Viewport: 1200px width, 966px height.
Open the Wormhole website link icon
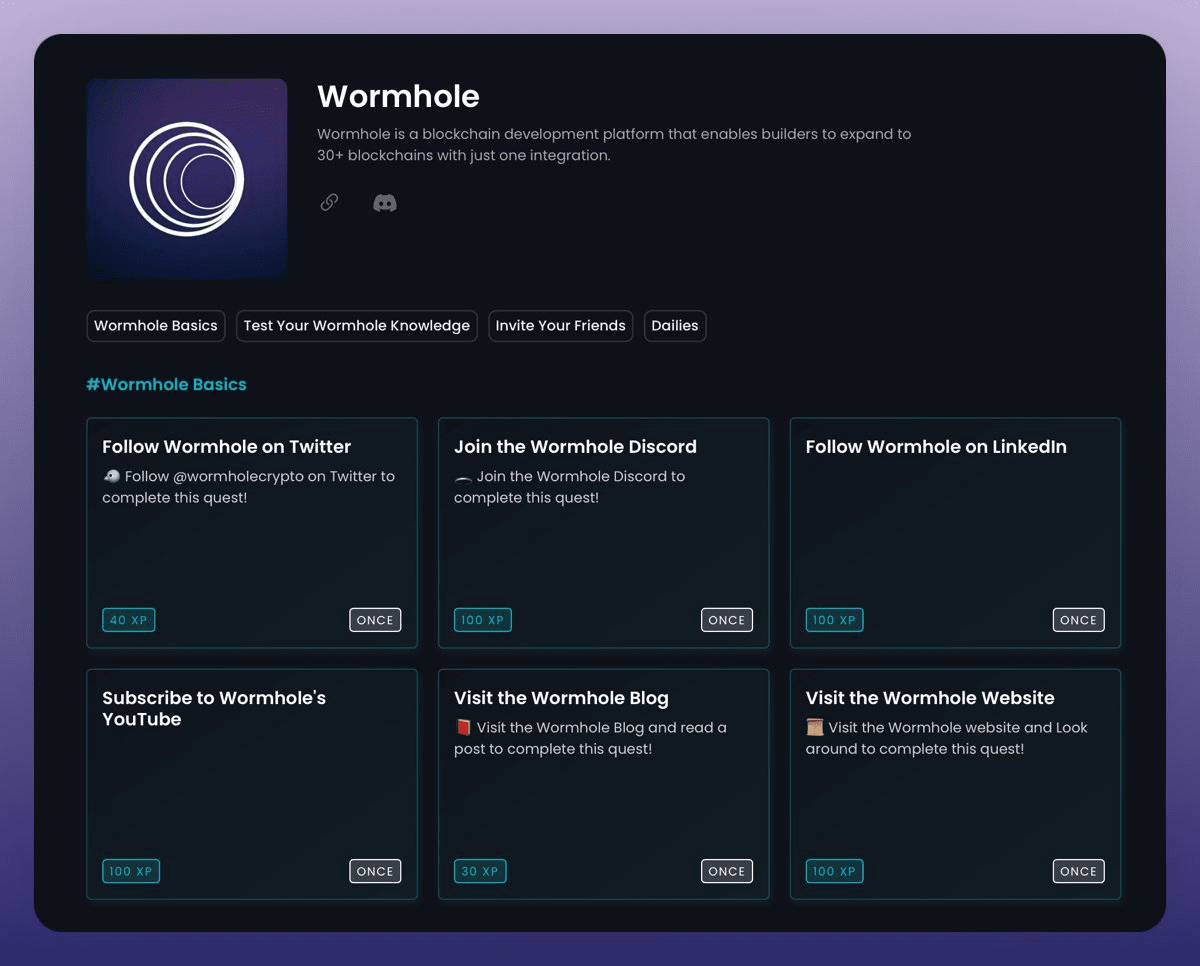(x=329, y=203)
